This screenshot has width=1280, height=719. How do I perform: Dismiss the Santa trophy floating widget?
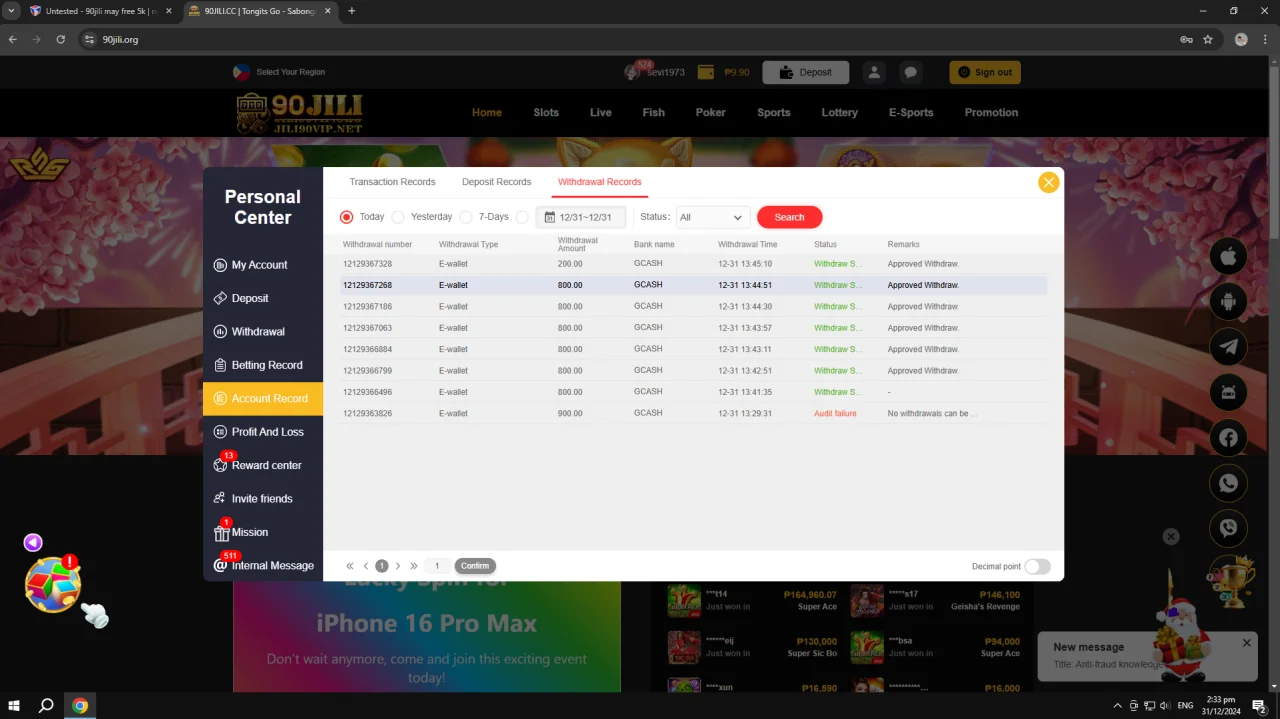(1171, 537)
